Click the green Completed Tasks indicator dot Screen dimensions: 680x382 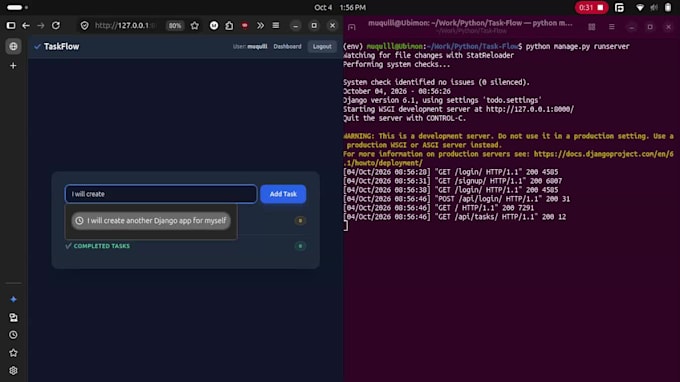click(x=300, y=246)
